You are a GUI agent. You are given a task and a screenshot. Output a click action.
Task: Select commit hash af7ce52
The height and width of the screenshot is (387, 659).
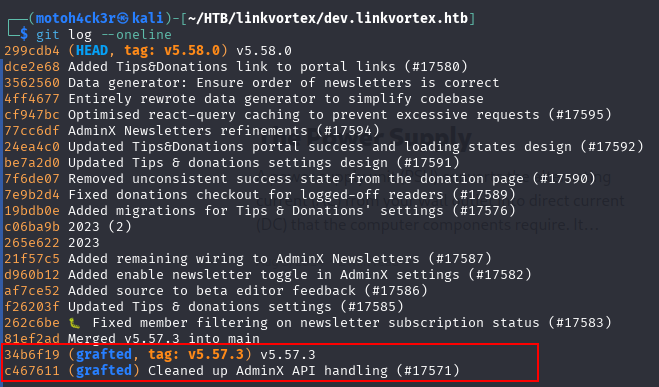(32, 290)
